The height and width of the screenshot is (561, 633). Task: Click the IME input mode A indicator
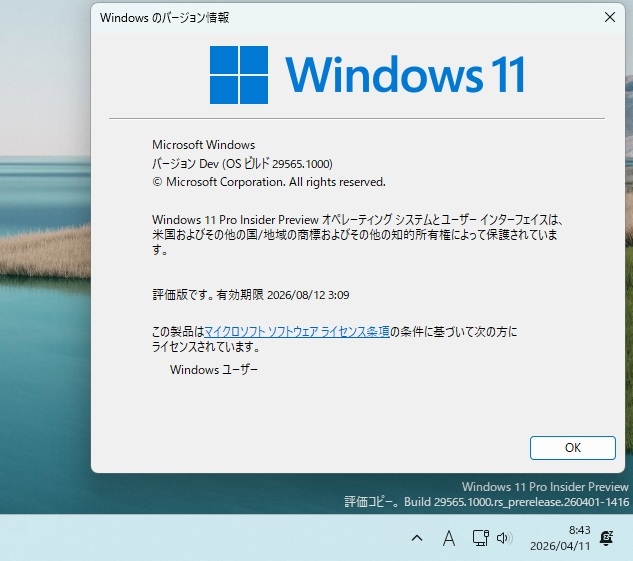coord(449,538)
